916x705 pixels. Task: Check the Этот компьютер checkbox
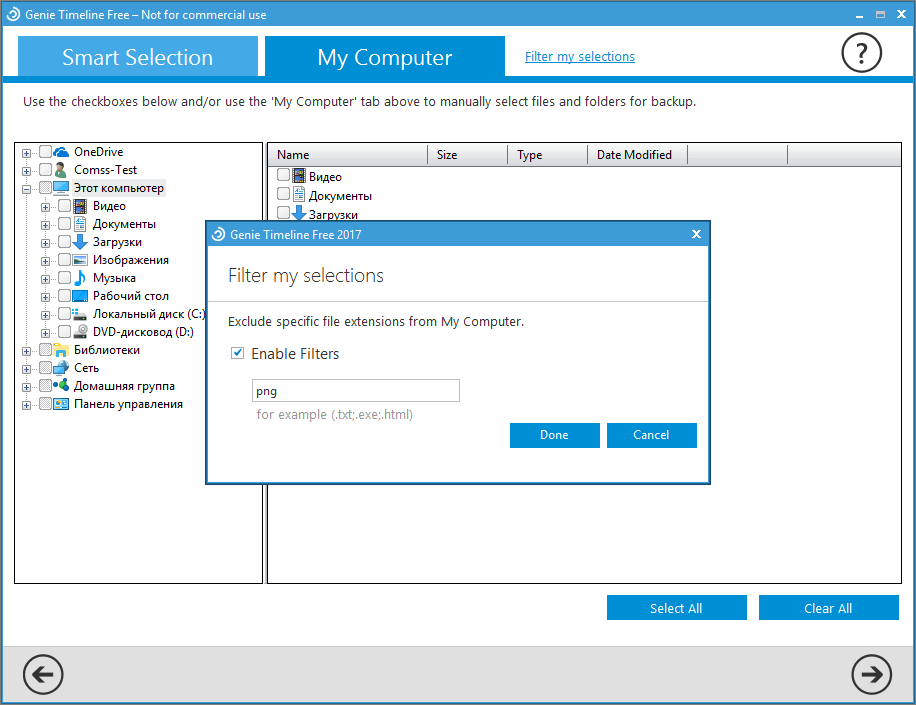click(x=46, y=188)
